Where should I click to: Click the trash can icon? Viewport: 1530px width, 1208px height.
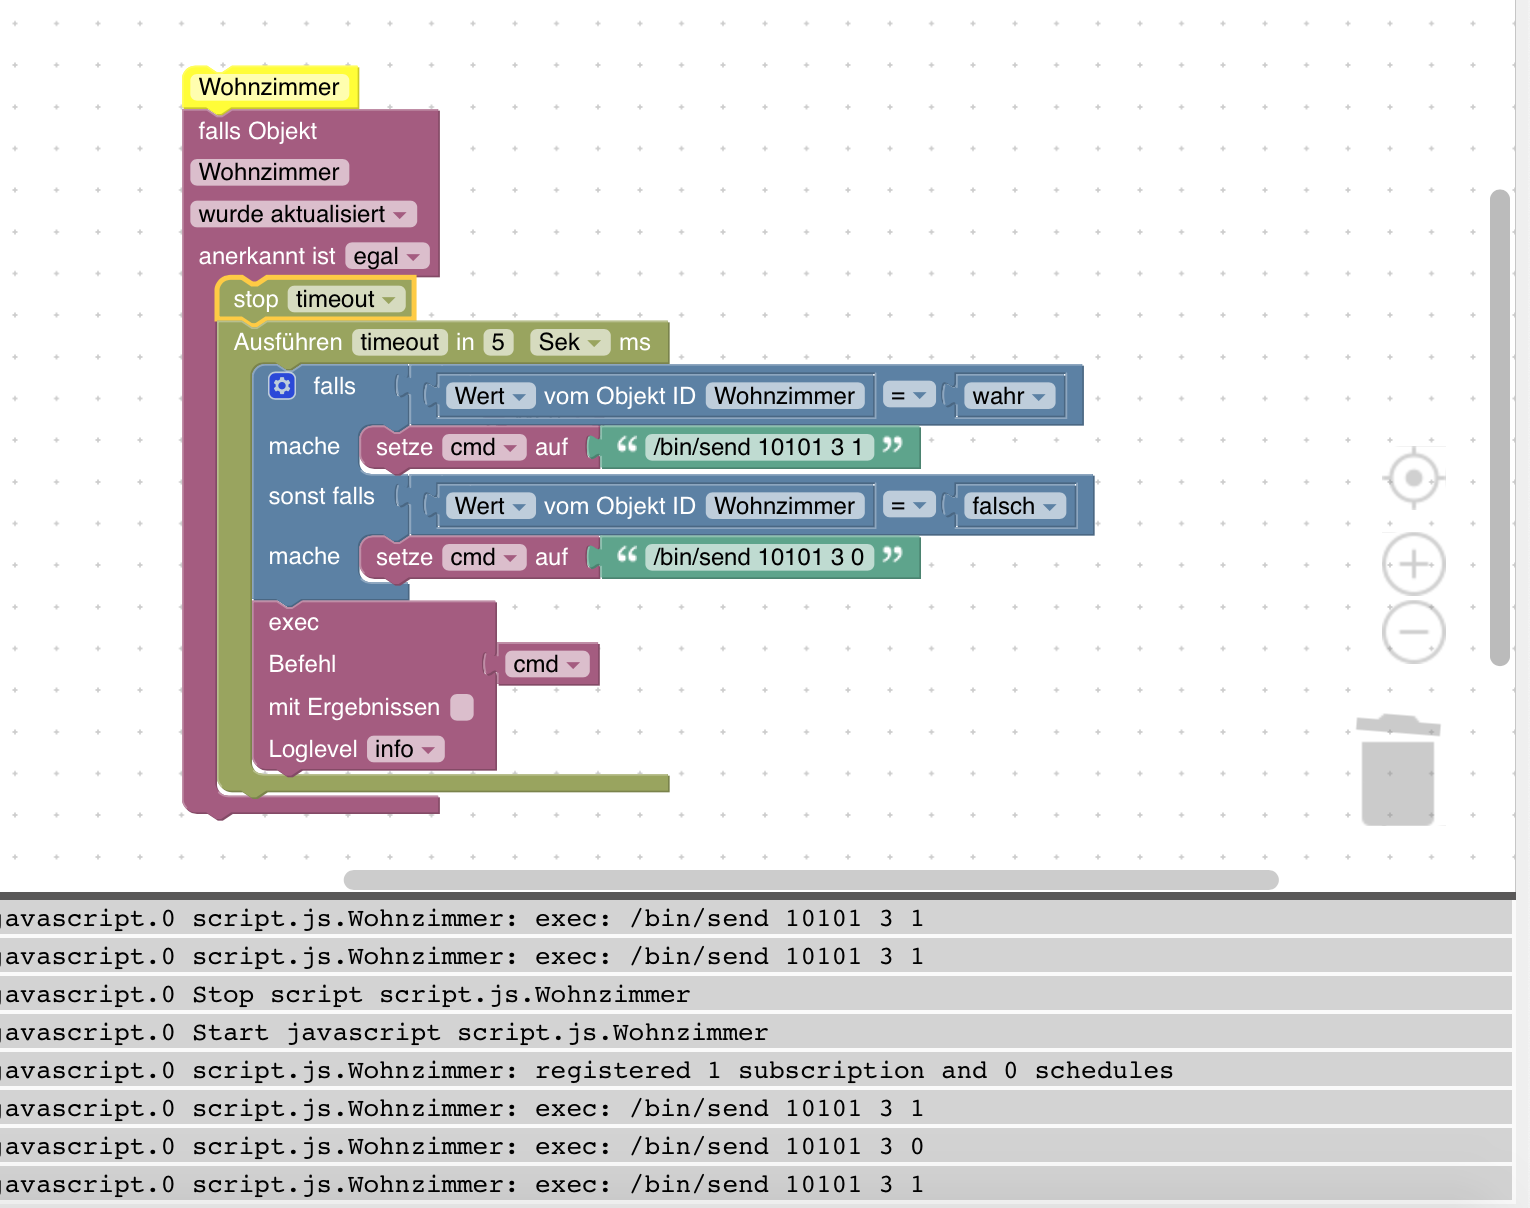pos(1398,770)
